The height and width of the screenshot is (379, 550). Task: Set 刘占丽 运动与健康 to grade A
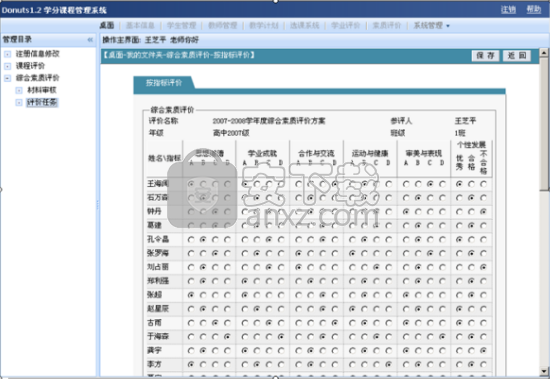click(x=353, y=267)
